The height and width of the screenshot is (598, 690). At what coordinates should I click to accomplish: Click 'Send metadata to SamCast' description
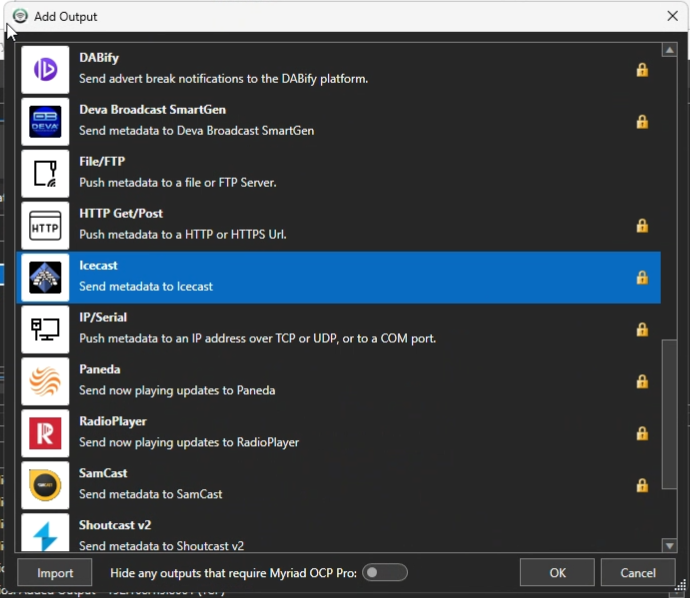tap(150, 494)
